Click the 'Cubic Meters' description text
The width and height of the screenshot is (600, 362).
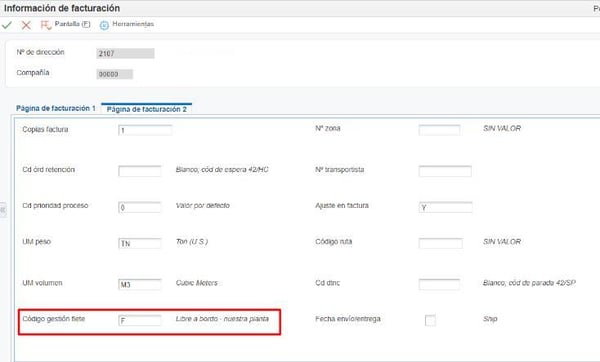(x=197, y=283)
